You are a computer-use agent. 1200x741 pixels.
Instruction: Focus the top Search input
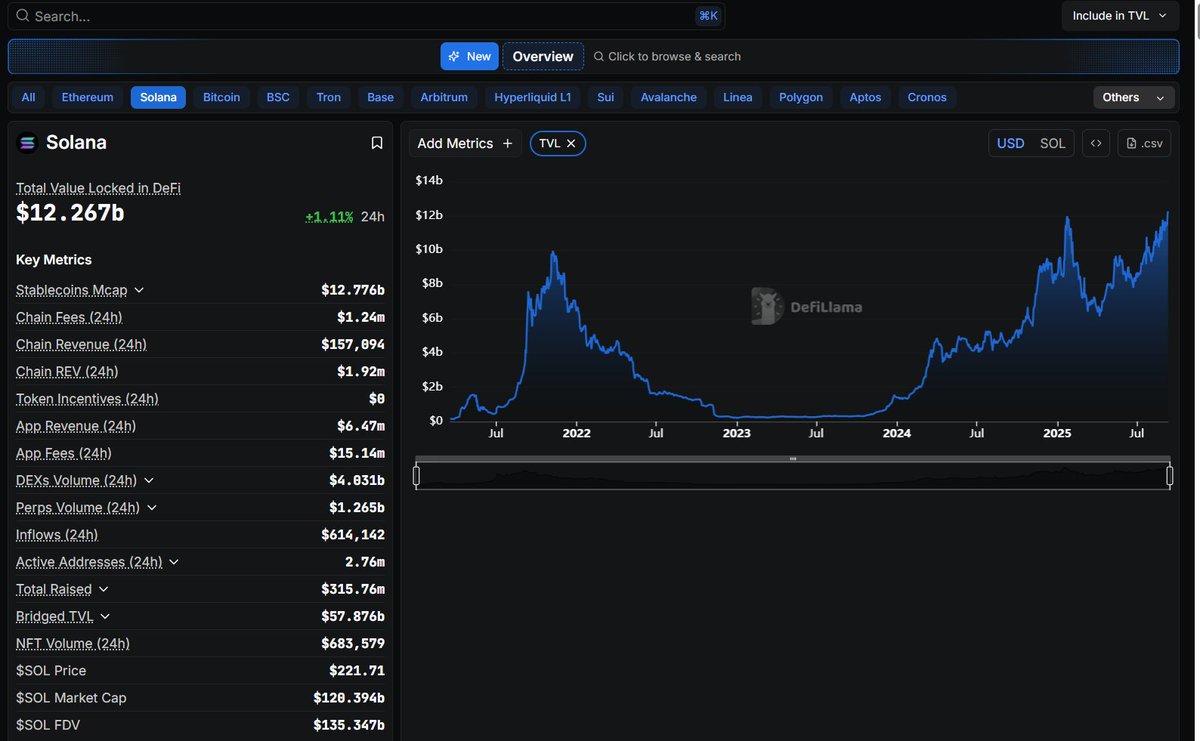[x=365, y=16]
